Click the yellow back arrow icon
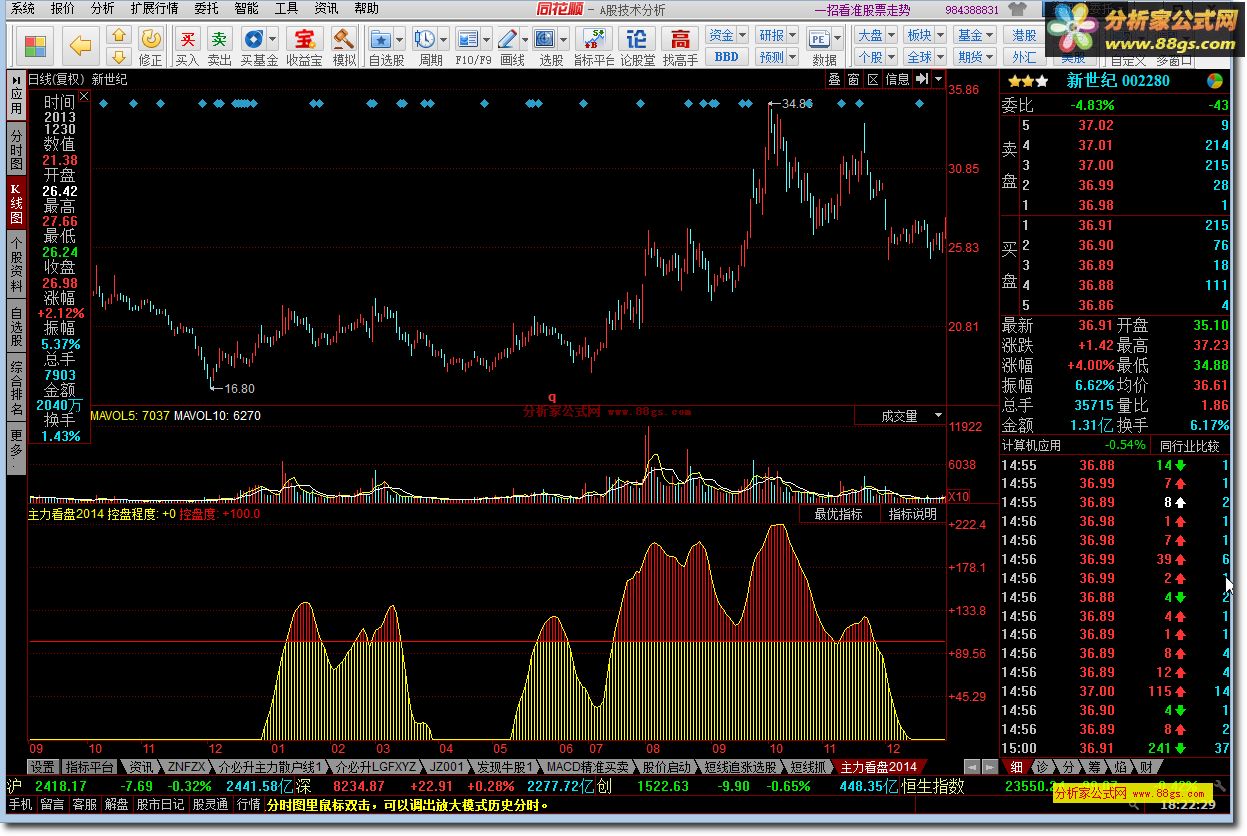The height and width of the screenshot is (836, 1247). (x=81, y=46)
